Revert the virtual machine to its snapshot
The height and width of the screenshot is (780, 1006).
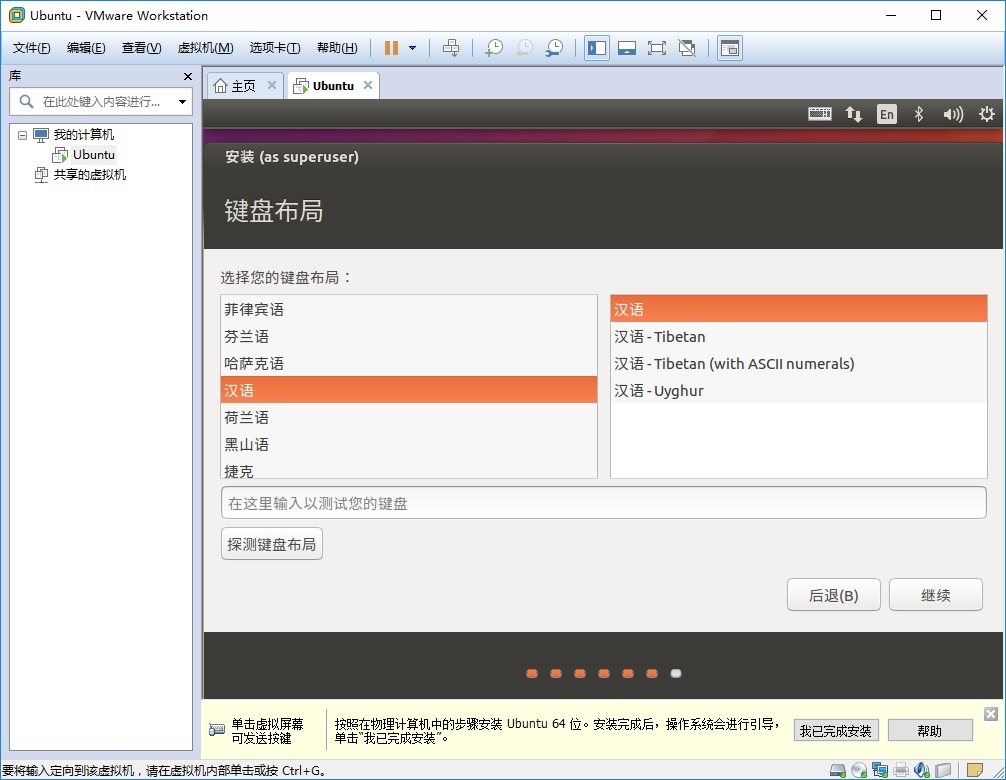(x=524, y=48)
